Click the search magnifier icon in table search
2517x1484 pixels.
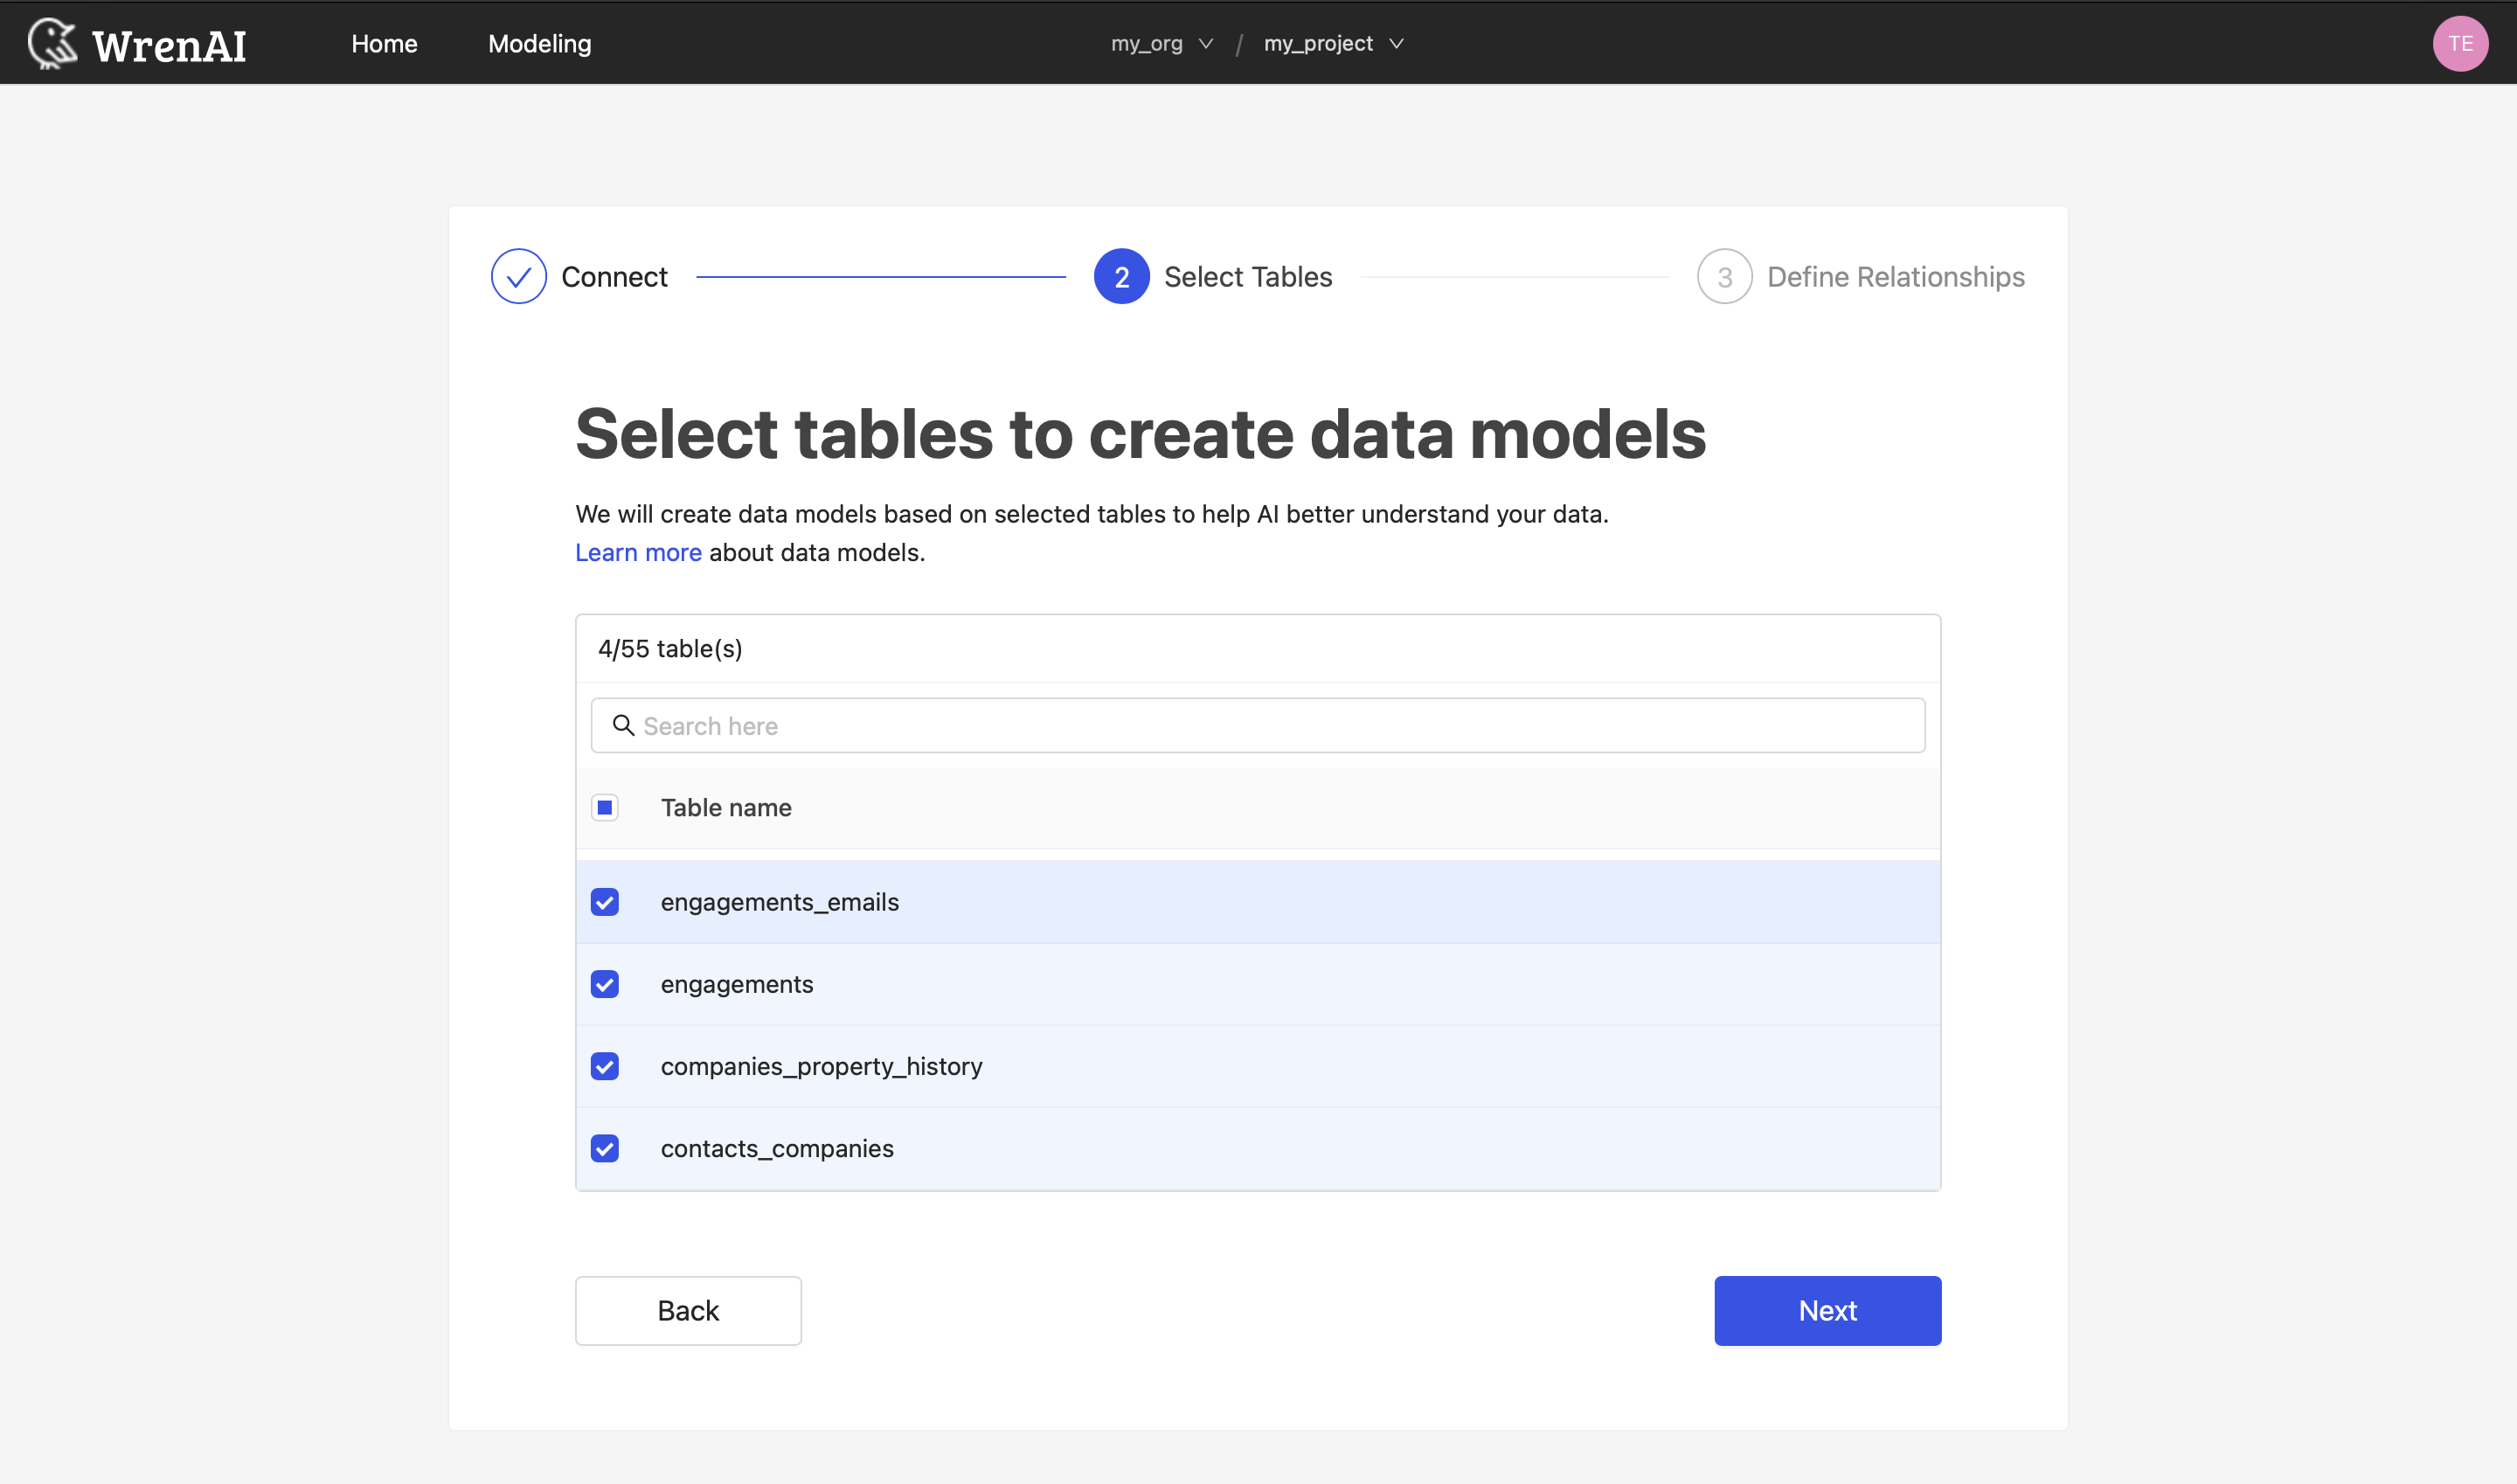click(623, 725)
